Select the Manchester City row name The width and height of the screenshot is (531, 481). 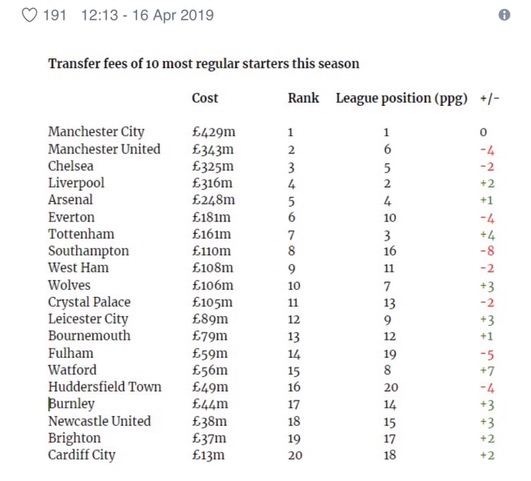pyautogui.click(x=96, y=132)
